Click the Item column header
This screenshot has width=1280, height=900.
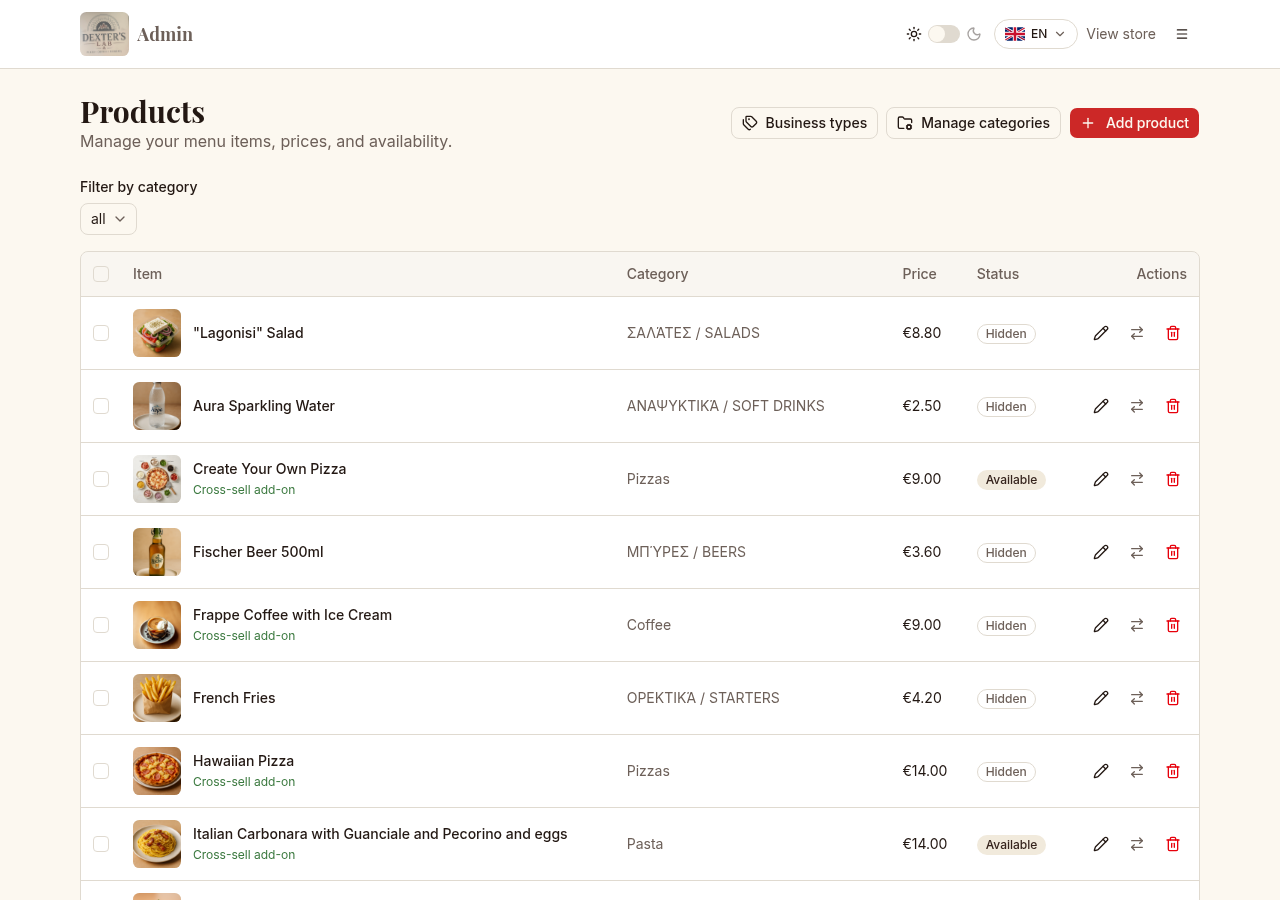[x=147, y=274]
